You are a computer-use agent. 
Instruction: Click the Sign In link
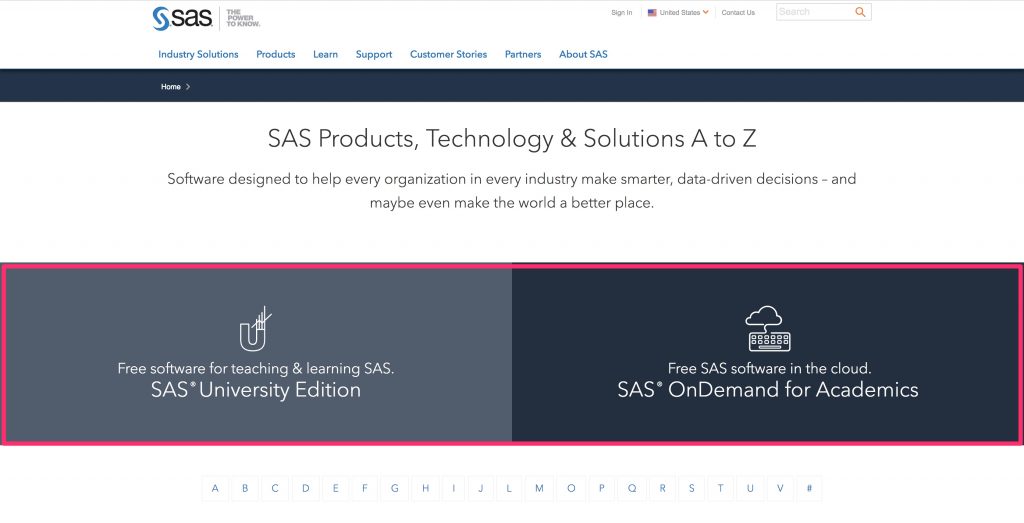(622, 12)
